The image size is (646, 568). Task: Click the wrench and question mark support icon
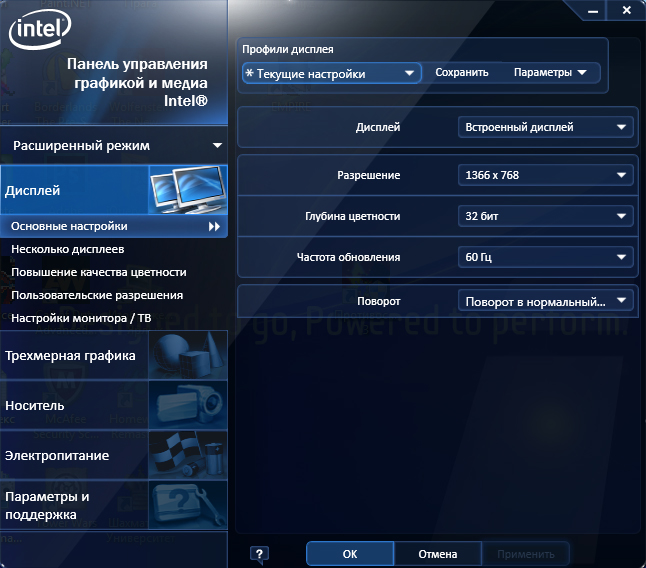[x=188, y=505]
